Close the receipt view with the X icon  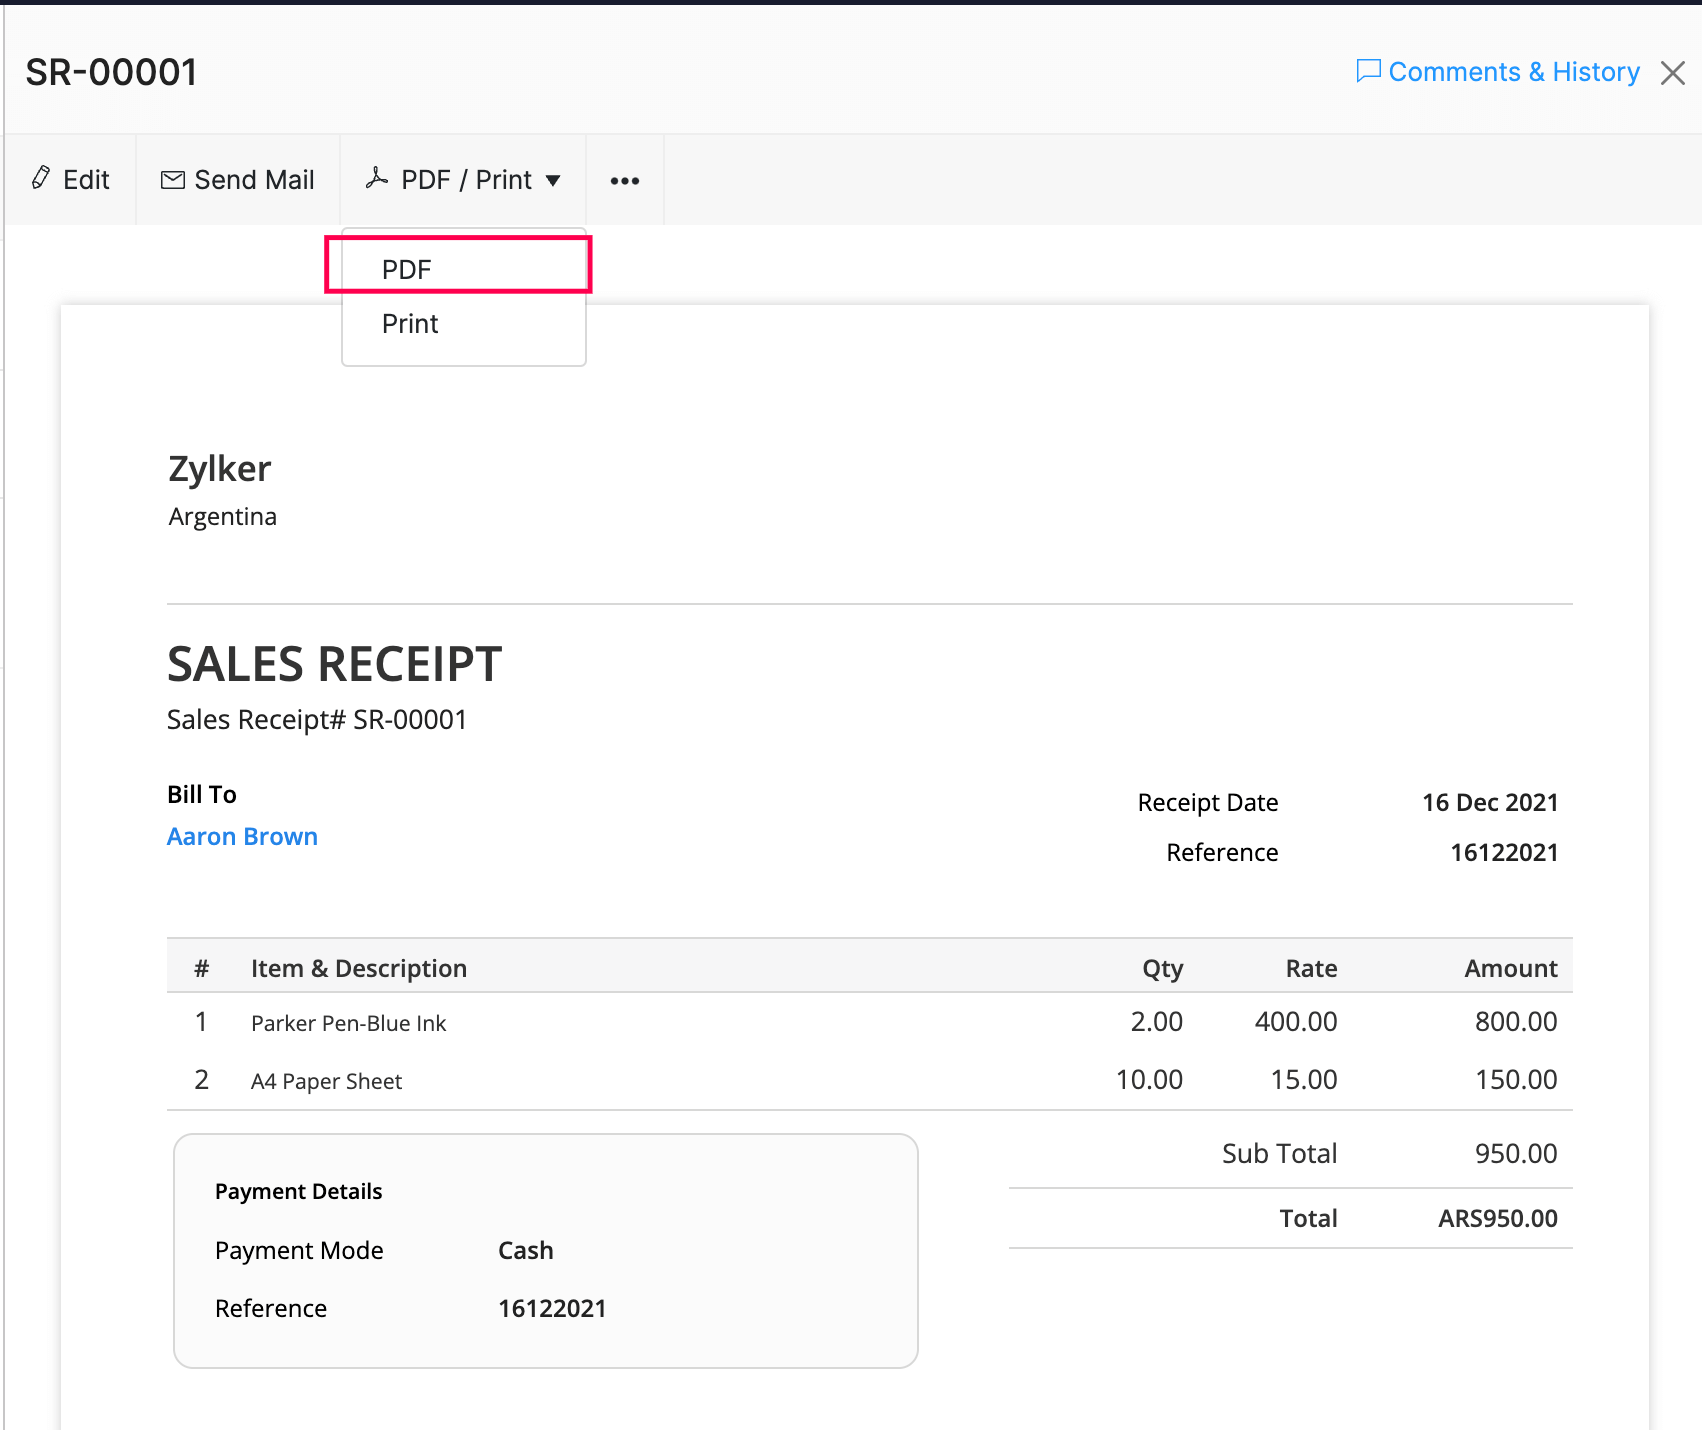(x=1672, y=72)
